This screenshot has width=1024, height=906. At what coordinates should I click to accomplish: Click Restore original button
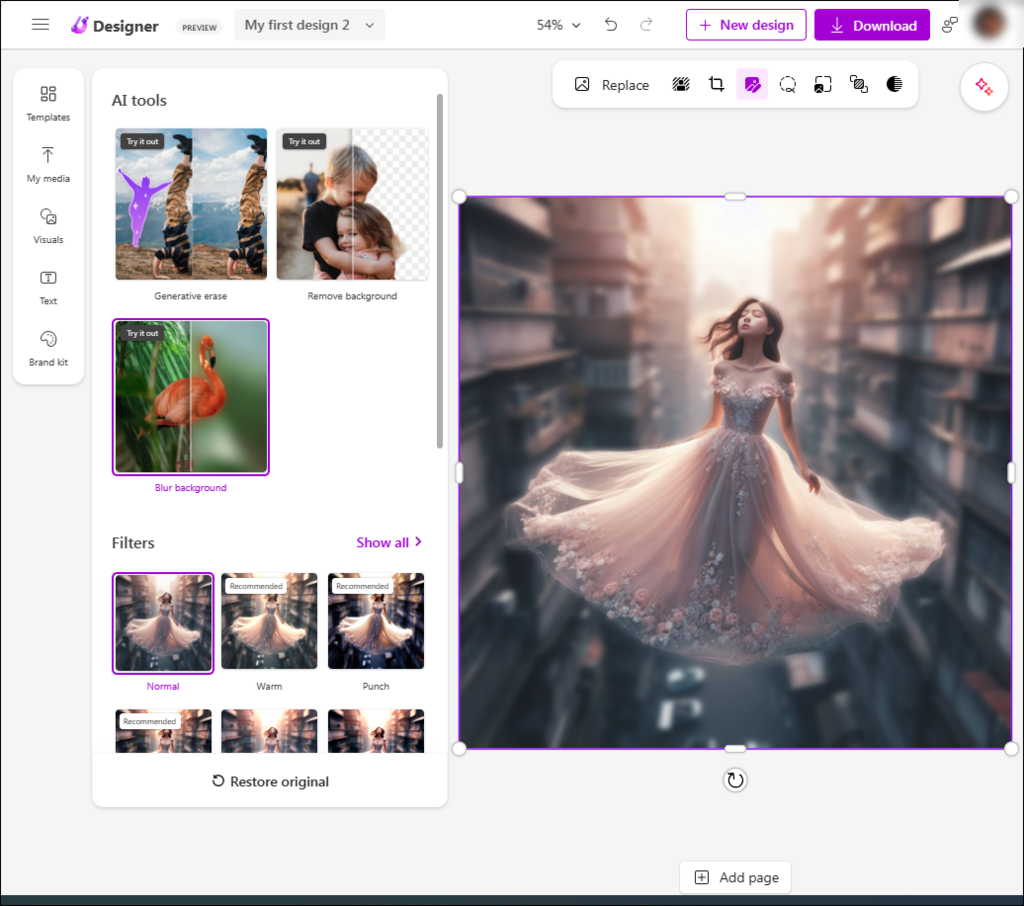coord(270,781)
